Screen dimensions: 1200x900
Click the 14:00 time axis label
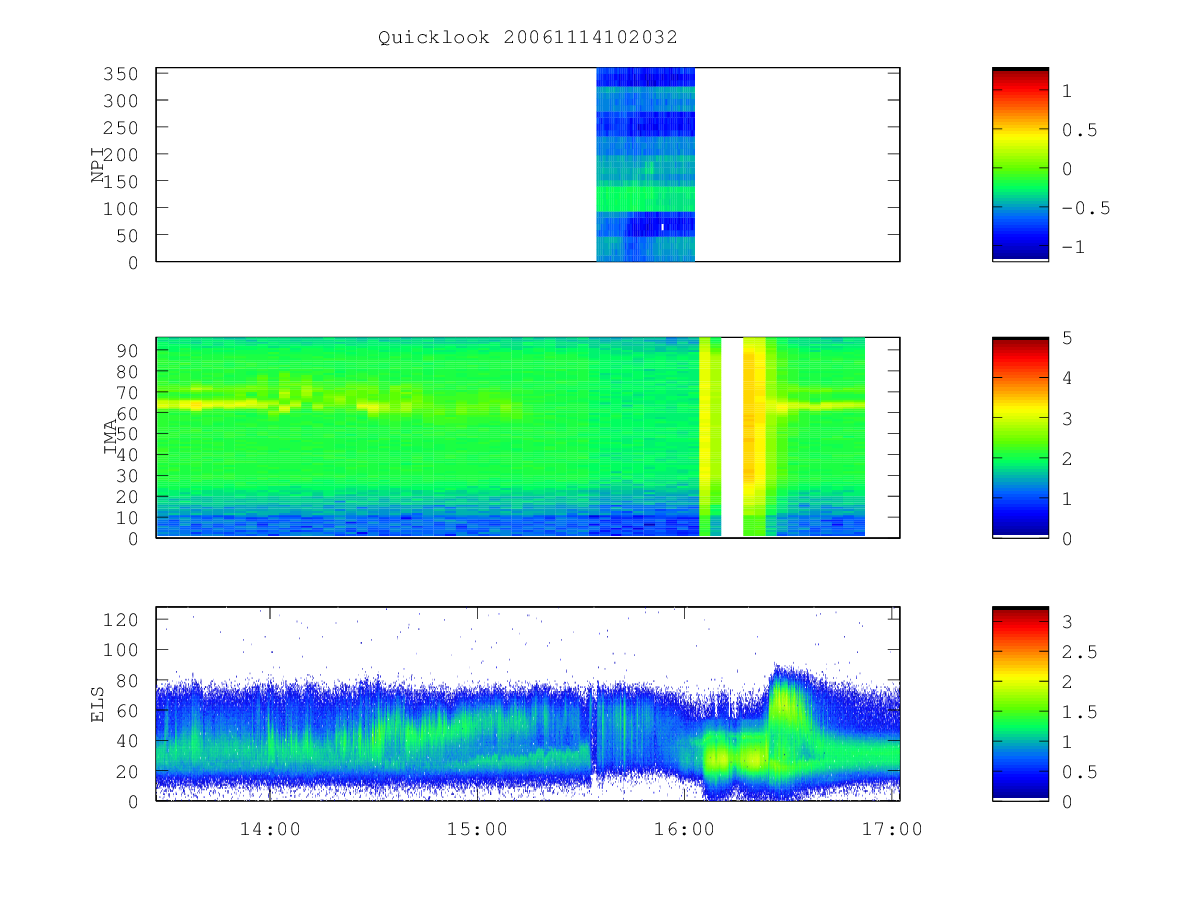[x=270, y=829]
